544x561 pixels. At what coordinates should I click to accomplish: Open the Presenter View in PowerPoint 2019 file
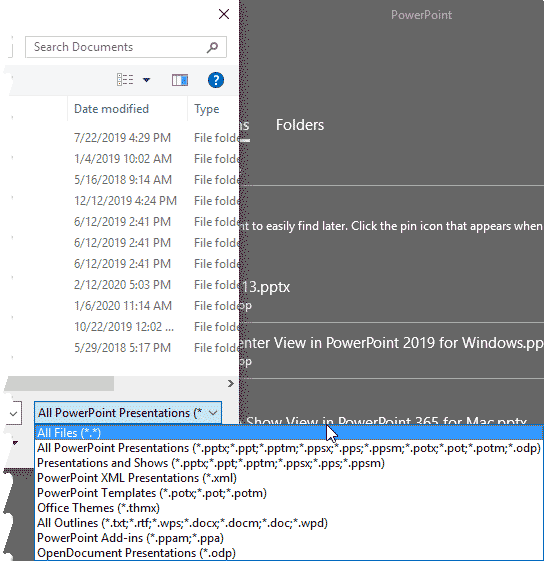[391, 343]
